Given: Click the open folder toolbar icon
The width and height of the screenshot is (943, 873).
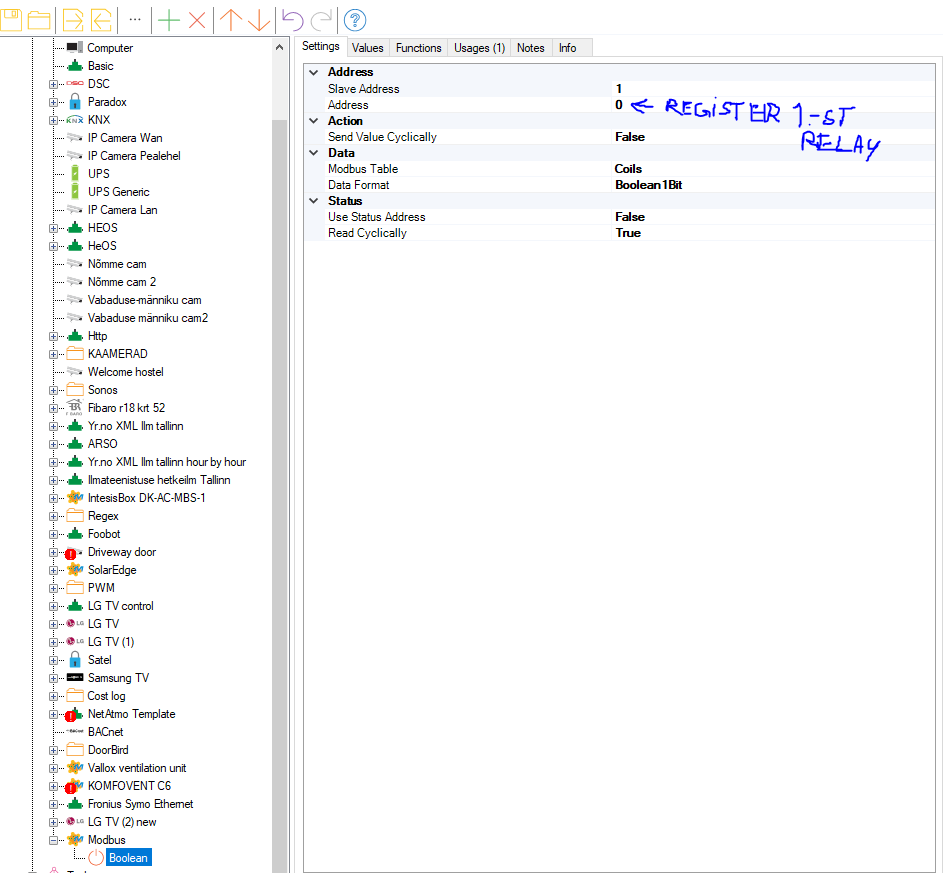Looking at the screenshot, I should click(39, 19).
